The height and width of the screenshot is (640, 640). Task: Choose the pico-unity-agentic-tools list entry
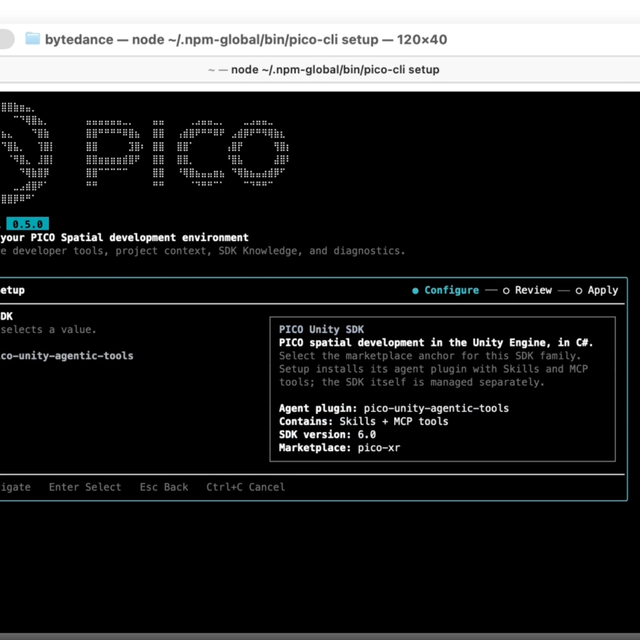point(67,356)
